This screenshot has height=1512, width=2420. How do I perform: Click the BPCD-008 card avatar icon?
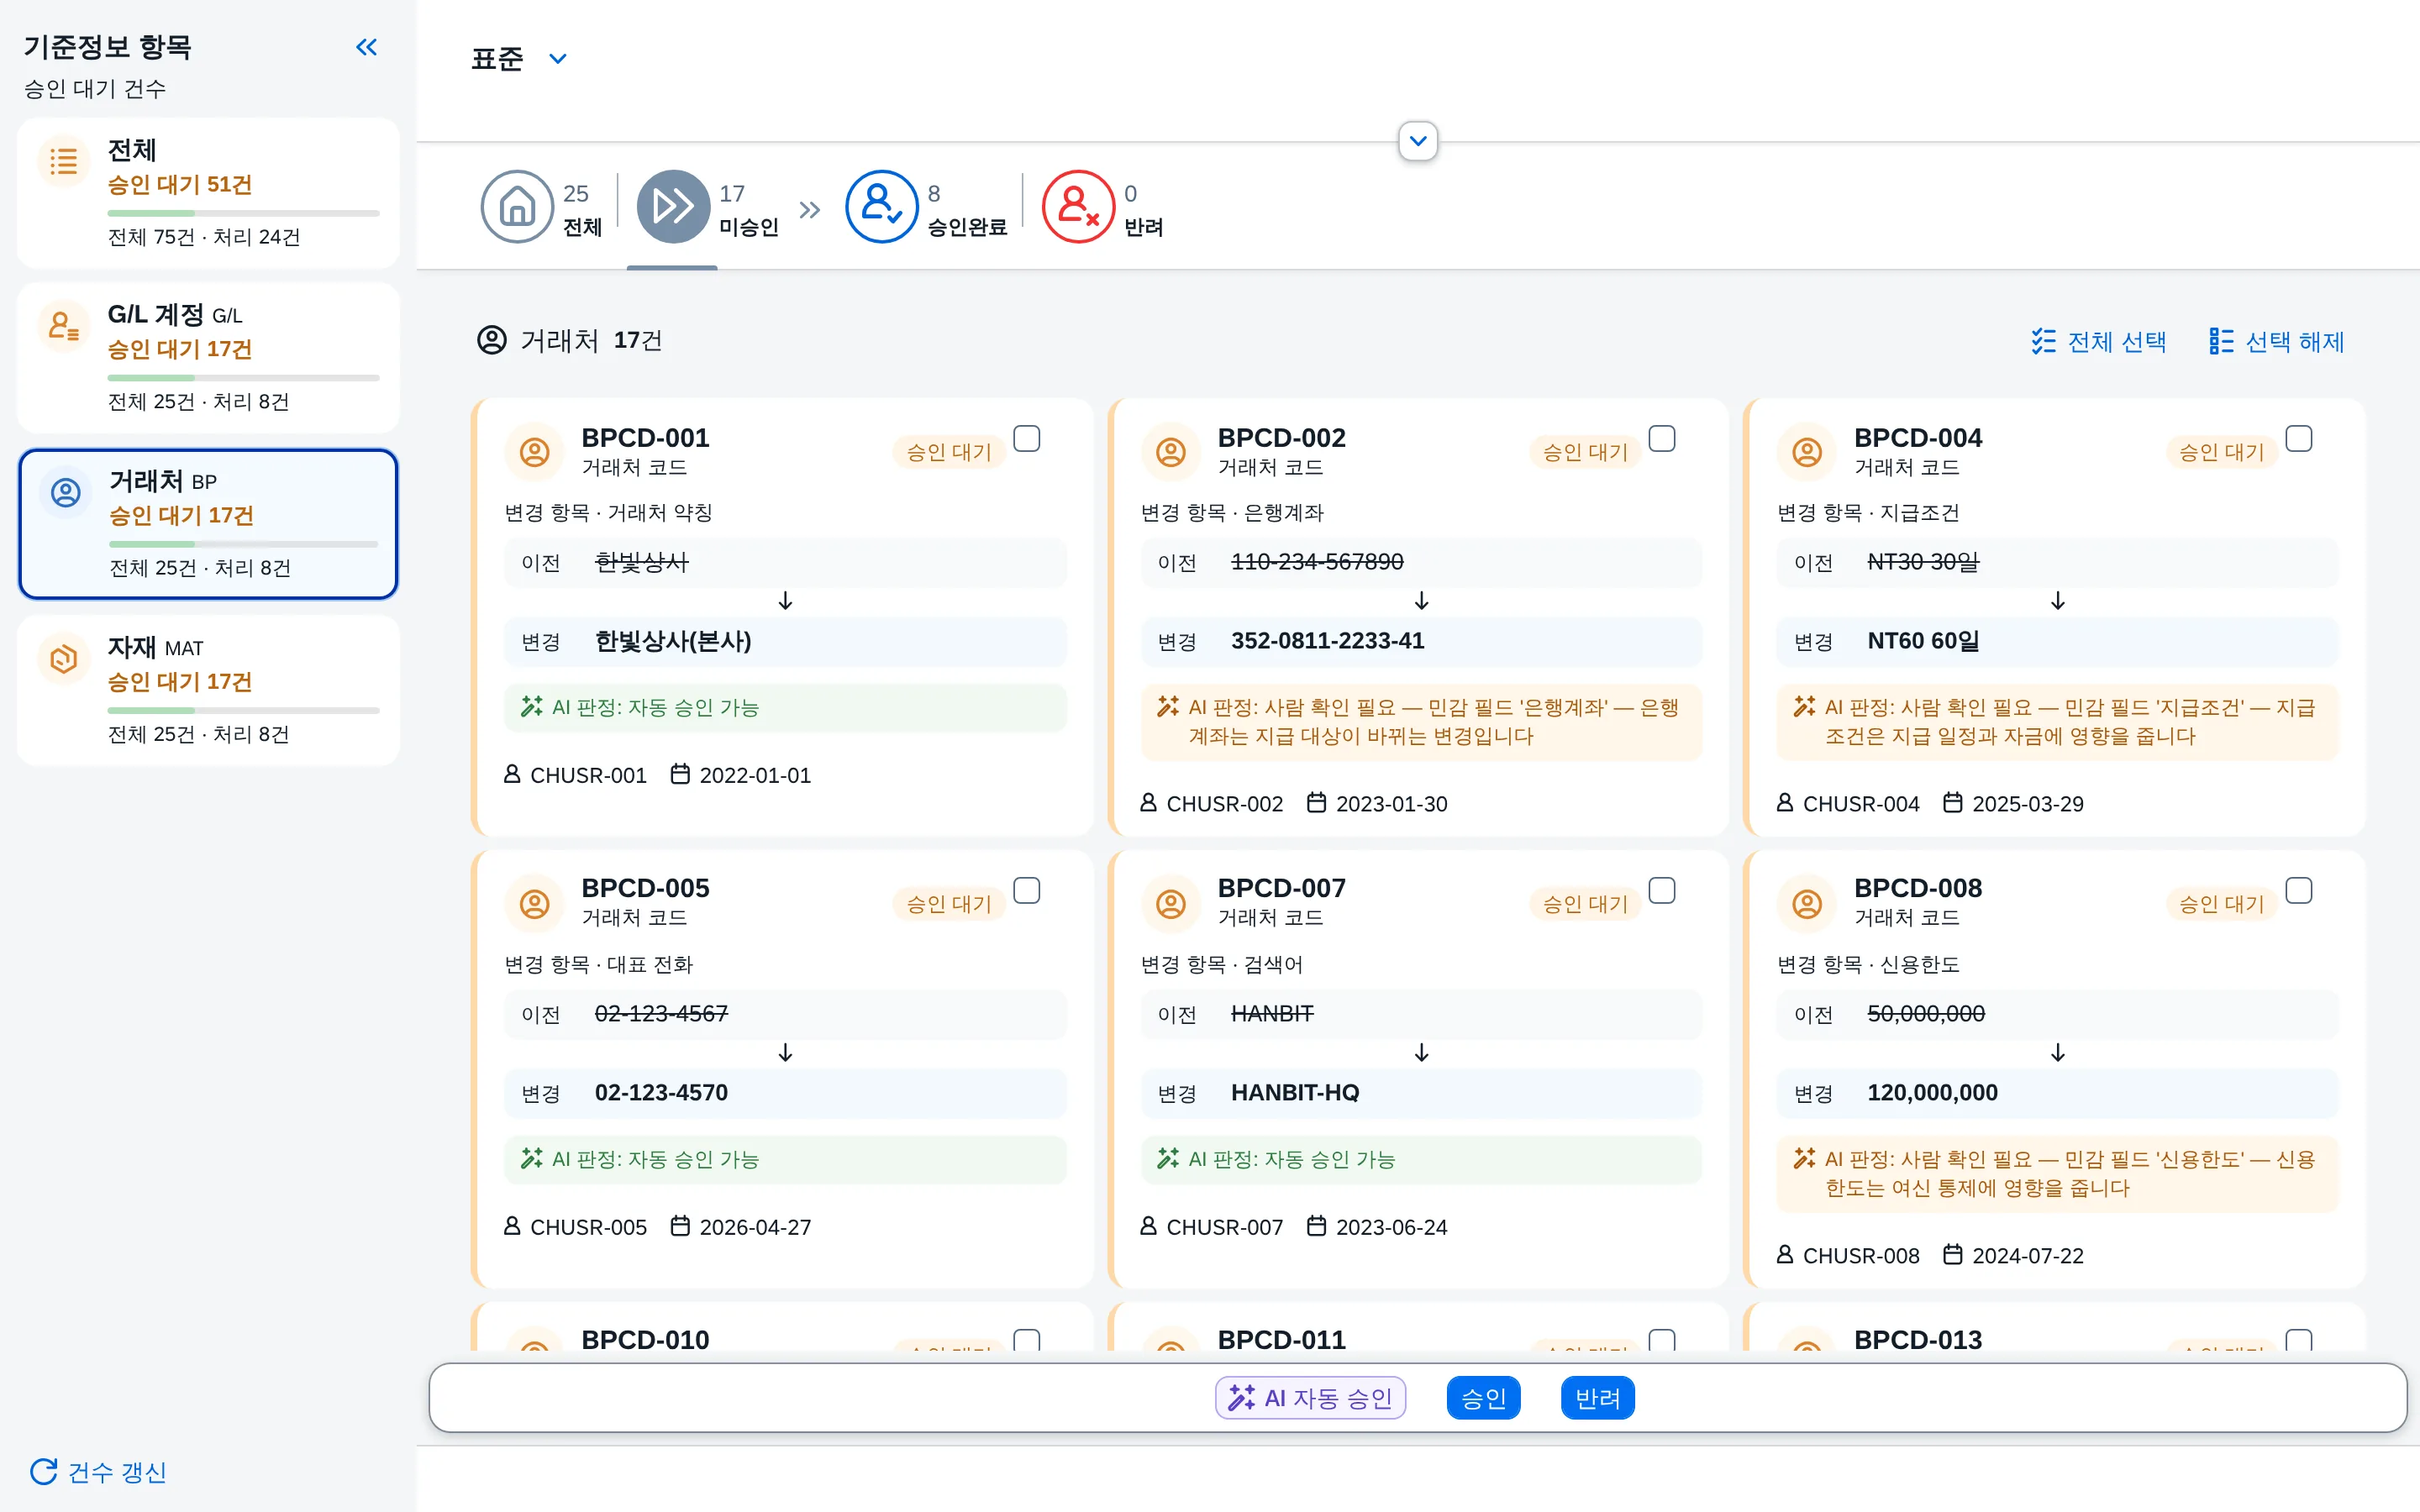point(1806,904)
